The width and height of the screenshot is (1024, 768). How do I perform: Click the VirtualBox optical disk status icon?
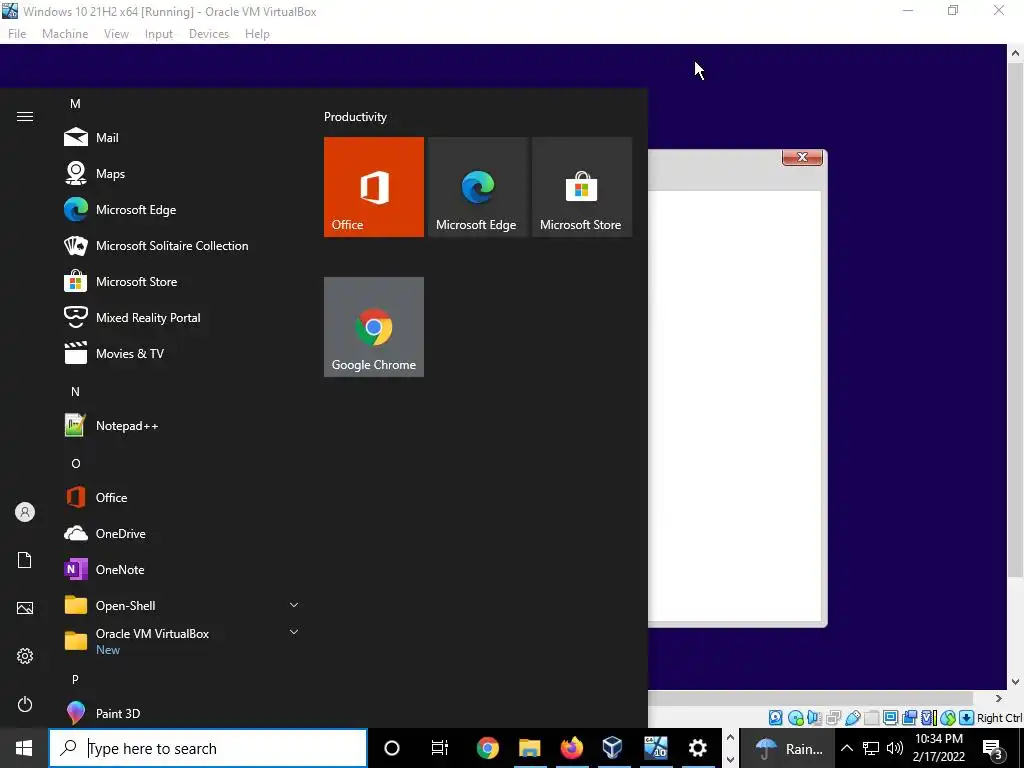coord(795,718)
